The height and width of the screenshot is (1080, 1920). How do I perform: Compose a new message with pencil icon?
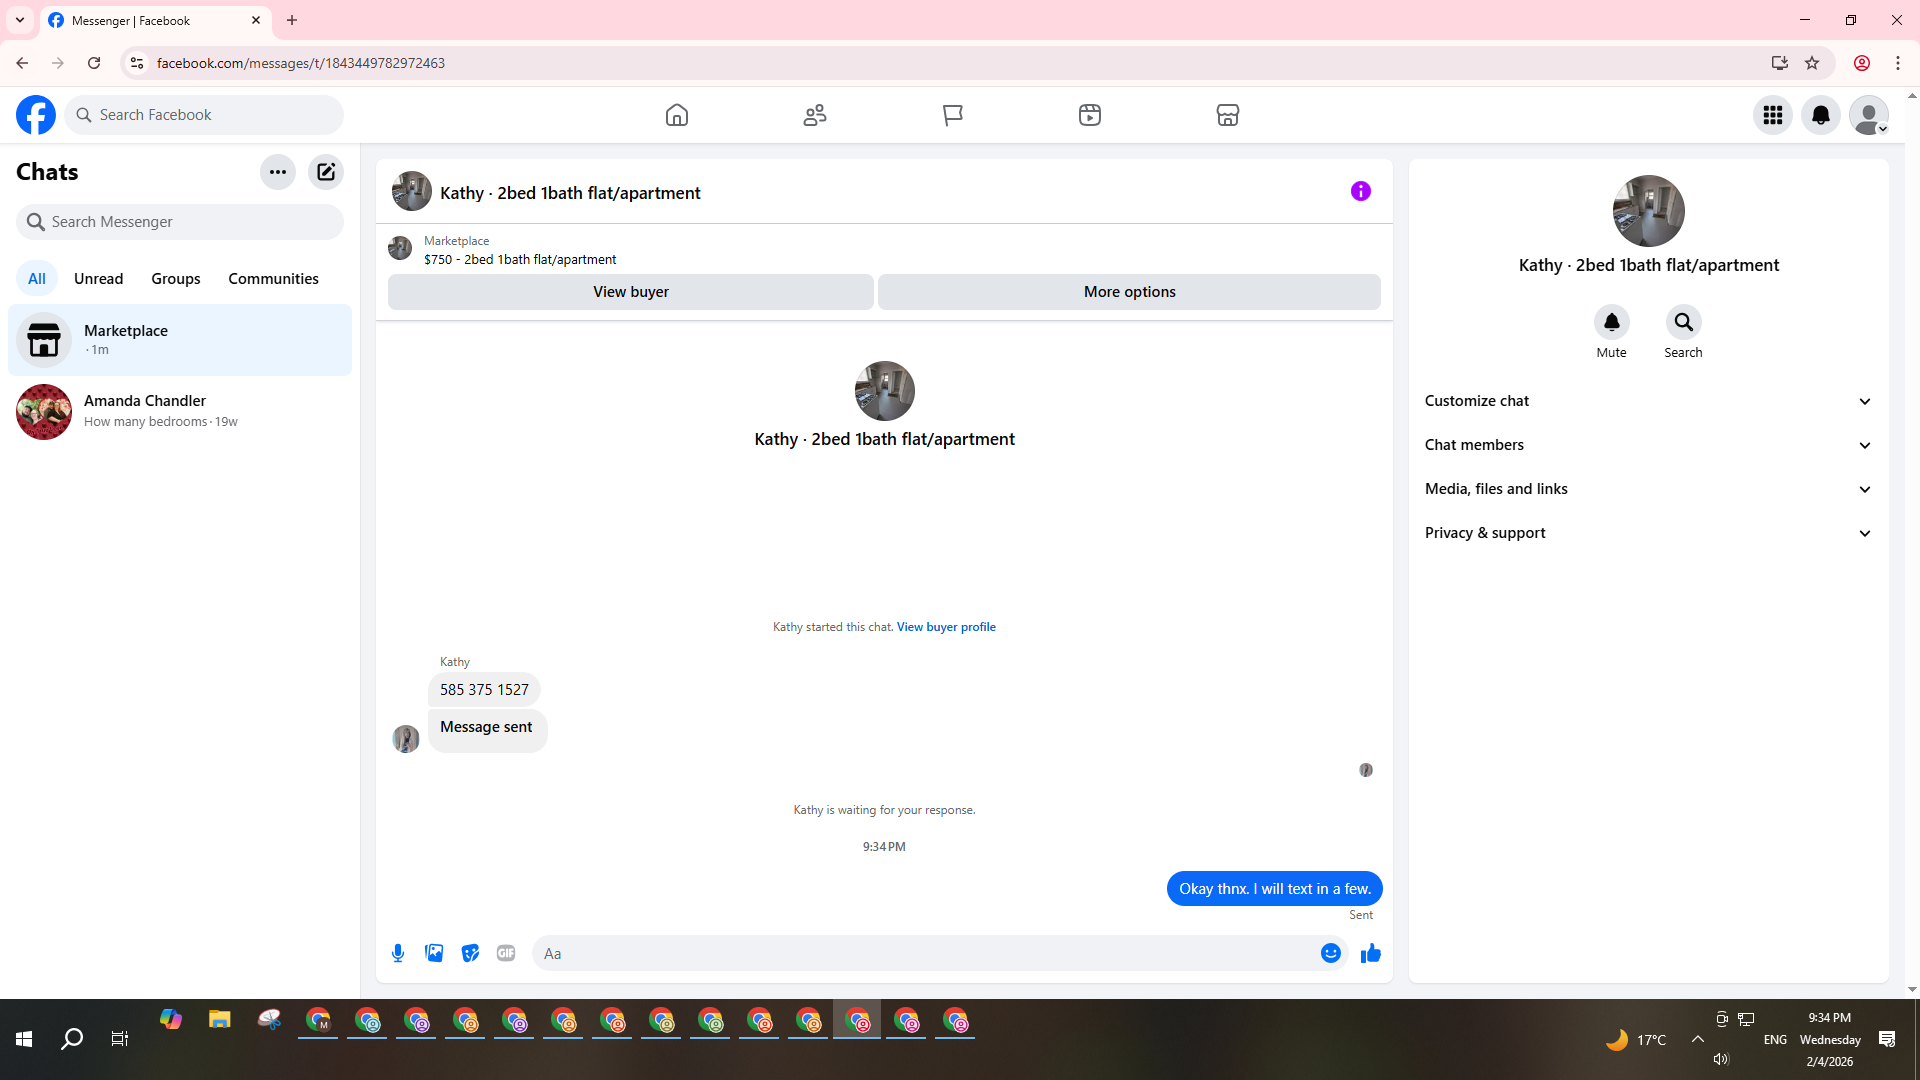326,172
